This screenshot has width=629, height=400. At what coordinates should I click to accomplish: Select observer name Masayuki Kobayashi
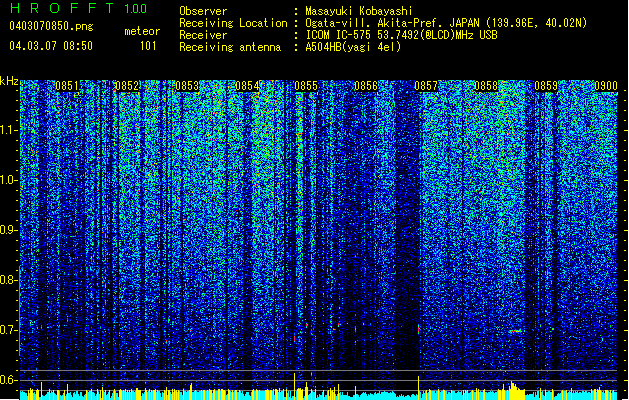coord(359,11)
